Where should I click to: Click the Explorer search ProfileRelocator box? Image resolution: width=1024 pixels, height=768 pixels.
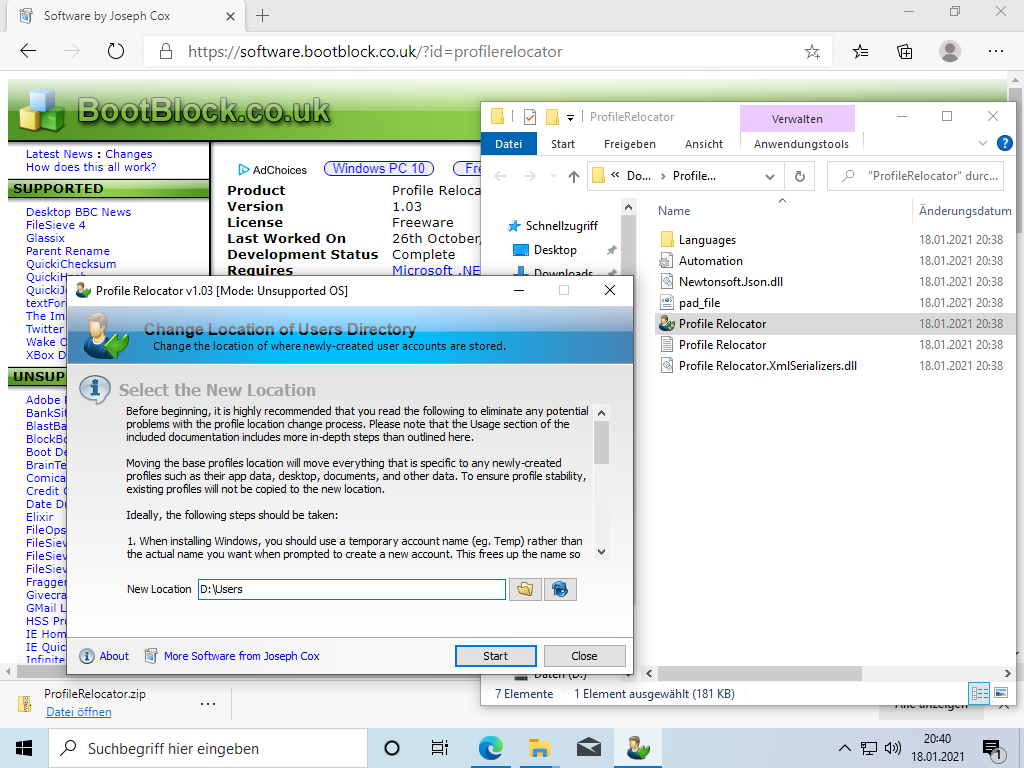(x=915, y=176)
